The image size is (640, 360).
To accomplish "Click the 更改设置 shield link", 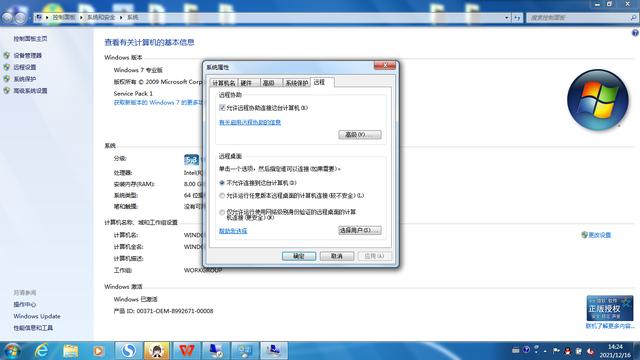I will click(596, 235).
